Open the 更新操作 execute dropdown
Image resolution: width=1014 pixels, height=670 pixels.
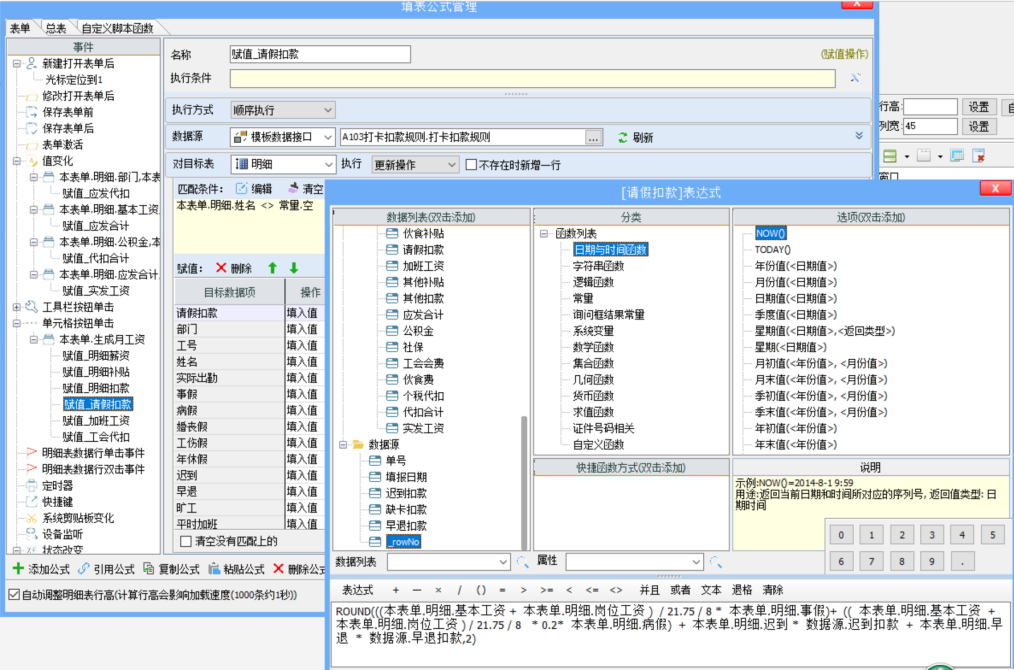(451, 164)
